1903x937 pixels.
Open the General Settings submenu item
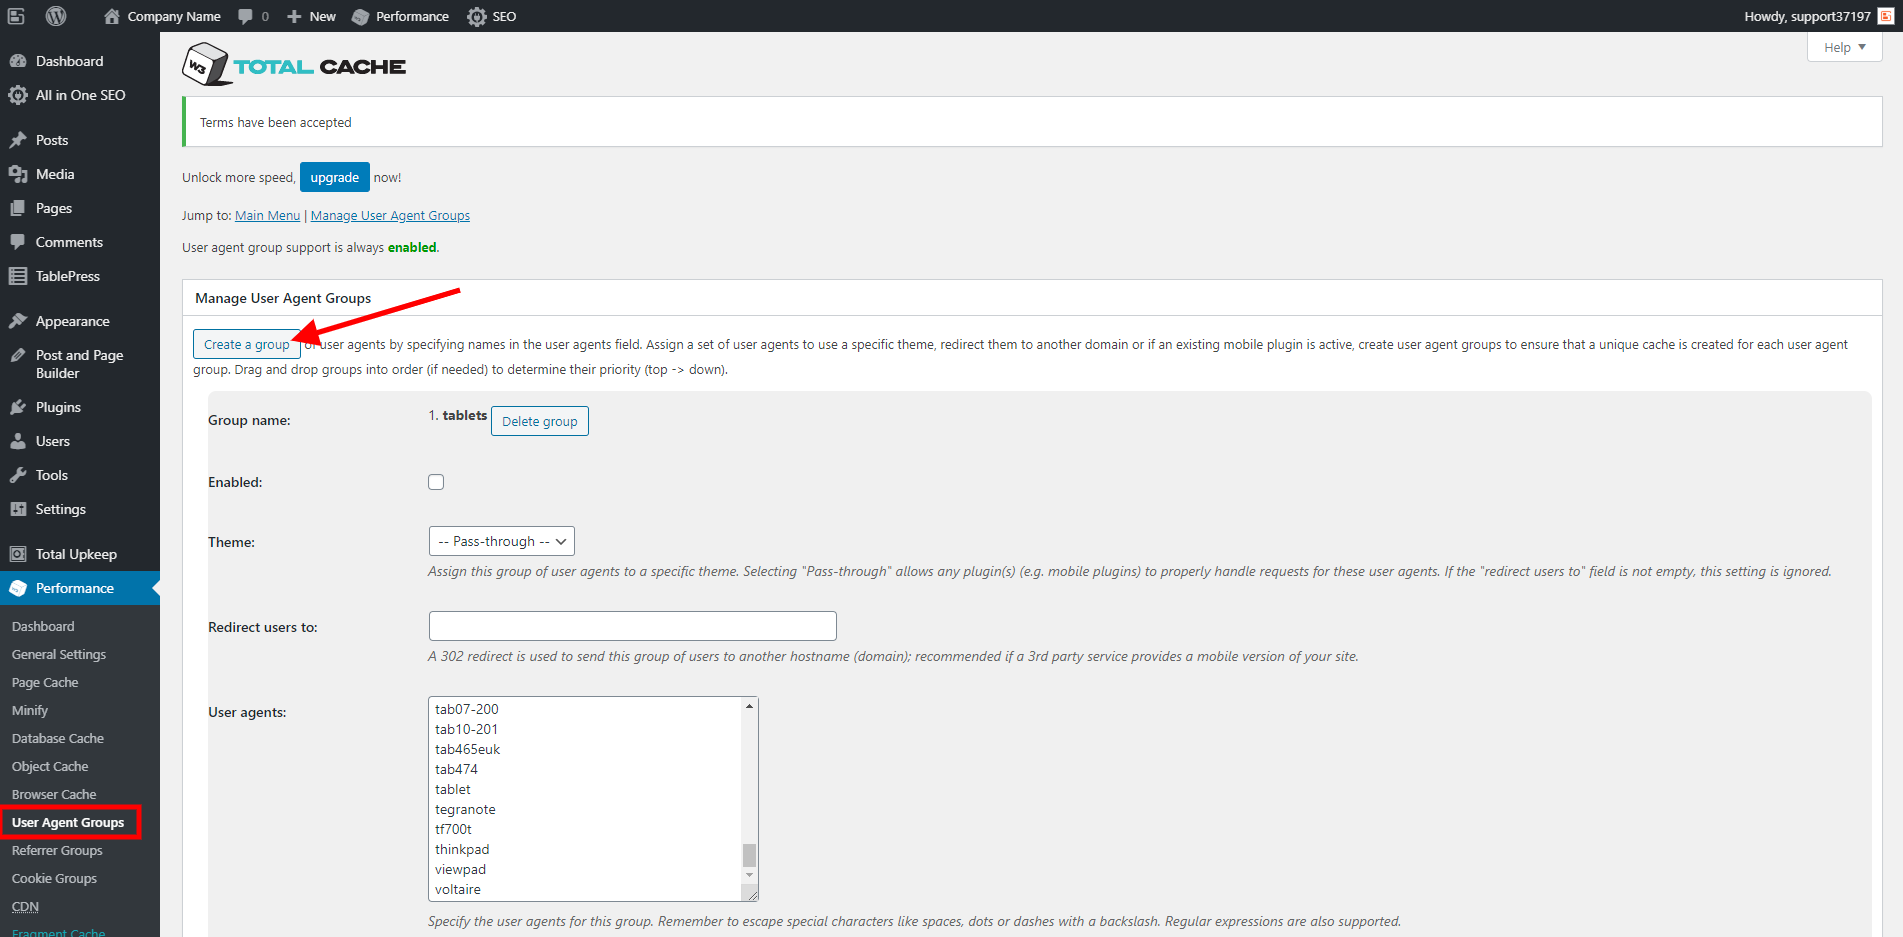coord(59,654)
